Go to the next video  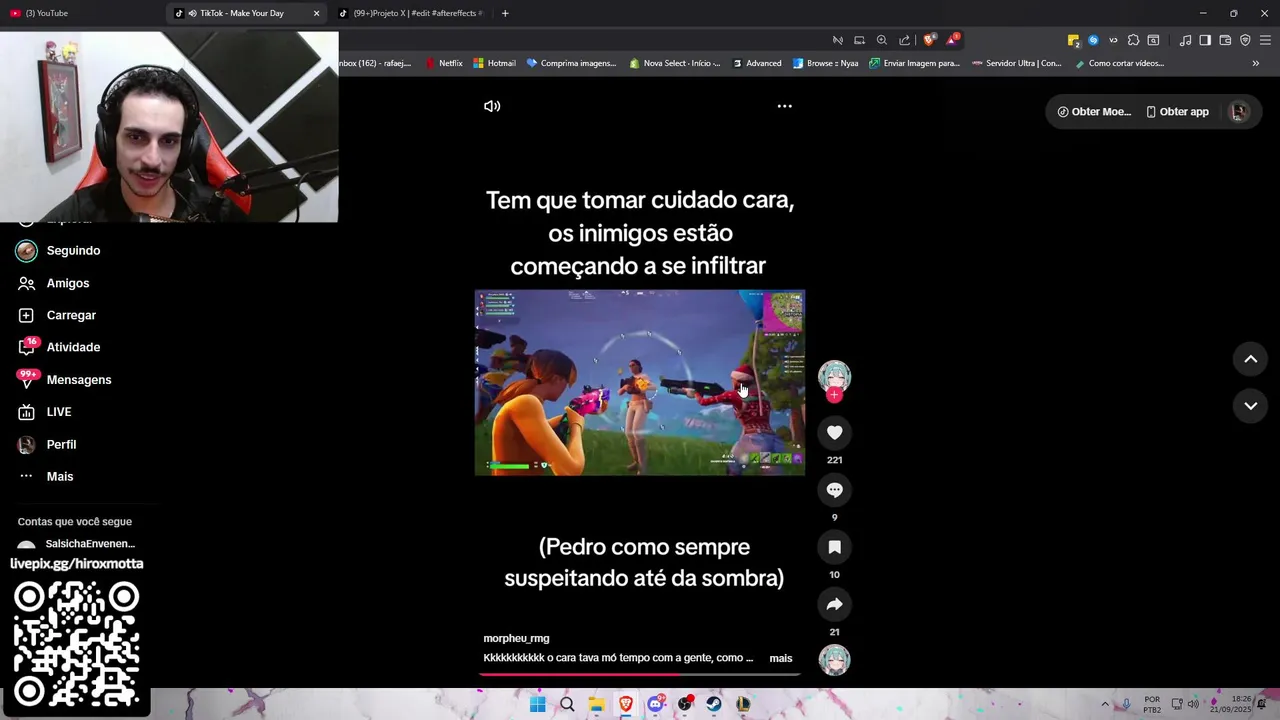[x=1250, y=405]
